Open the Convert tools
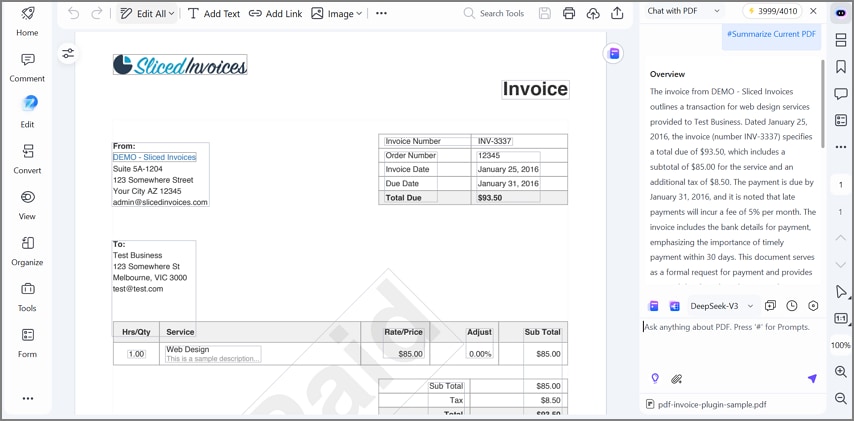This screenshot has height=421, width=854. (27, 159)
